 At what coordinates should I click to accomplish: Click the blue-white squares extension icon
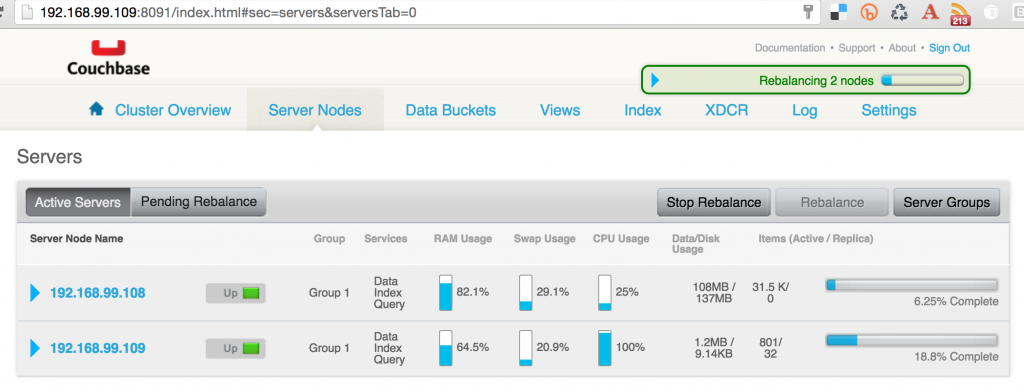839,12
